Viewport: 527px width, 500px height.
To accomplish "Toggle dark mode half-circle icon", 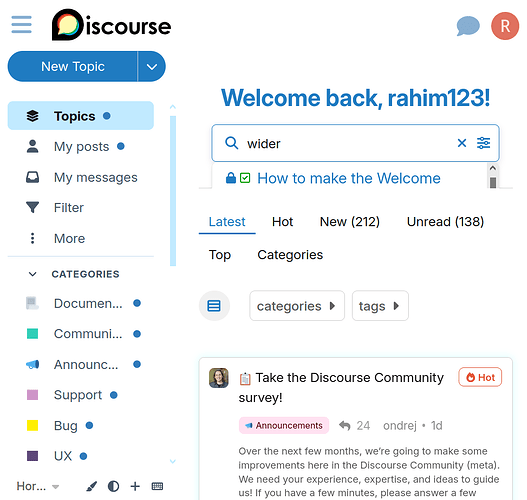I will point(113,486).
